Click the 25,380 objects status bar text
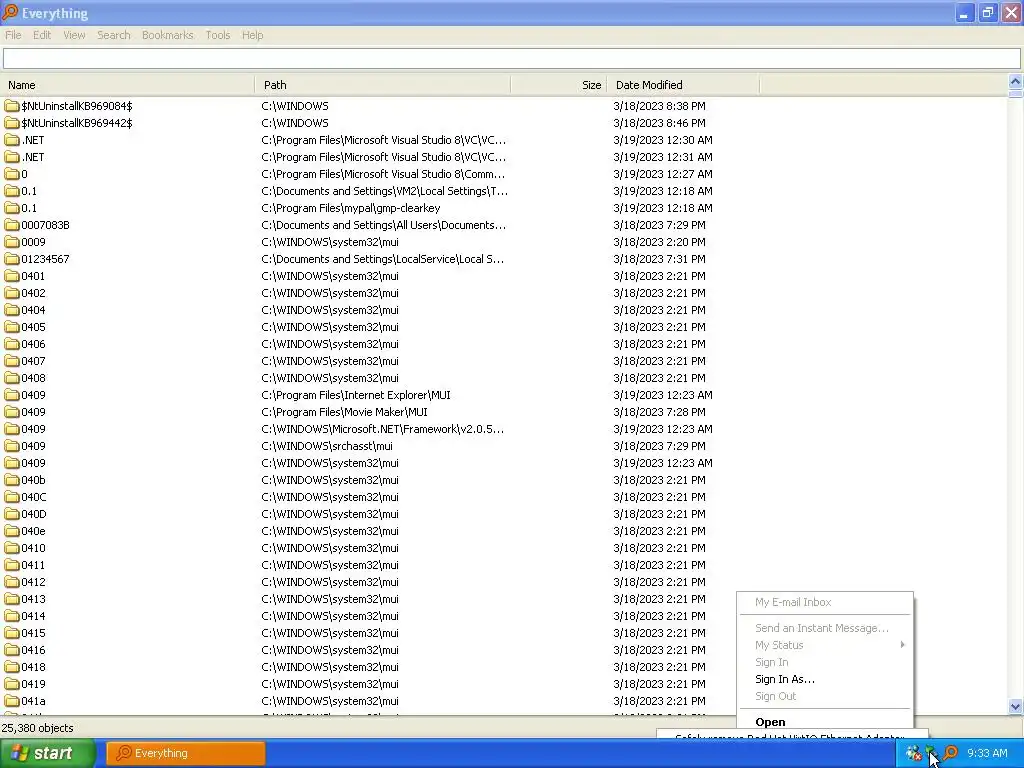 click(x=37, y=728)
